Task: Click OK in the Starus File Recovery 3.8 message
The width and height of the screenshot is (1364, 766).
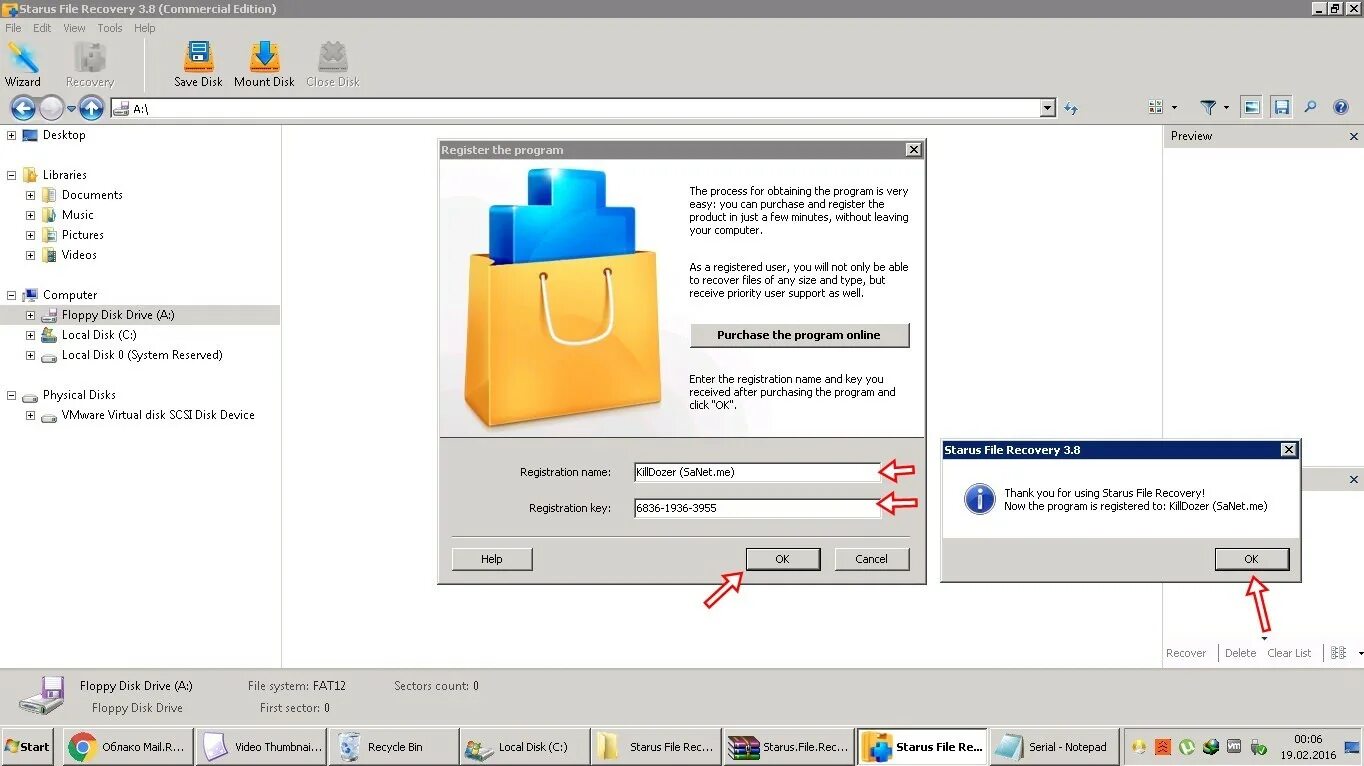Action: click(x=1251, y=559)
